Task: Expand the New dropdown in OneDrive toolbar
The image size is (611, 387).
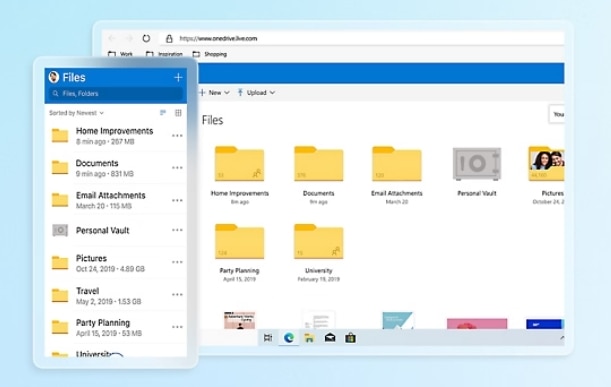Action: click(x=214, y=93)
